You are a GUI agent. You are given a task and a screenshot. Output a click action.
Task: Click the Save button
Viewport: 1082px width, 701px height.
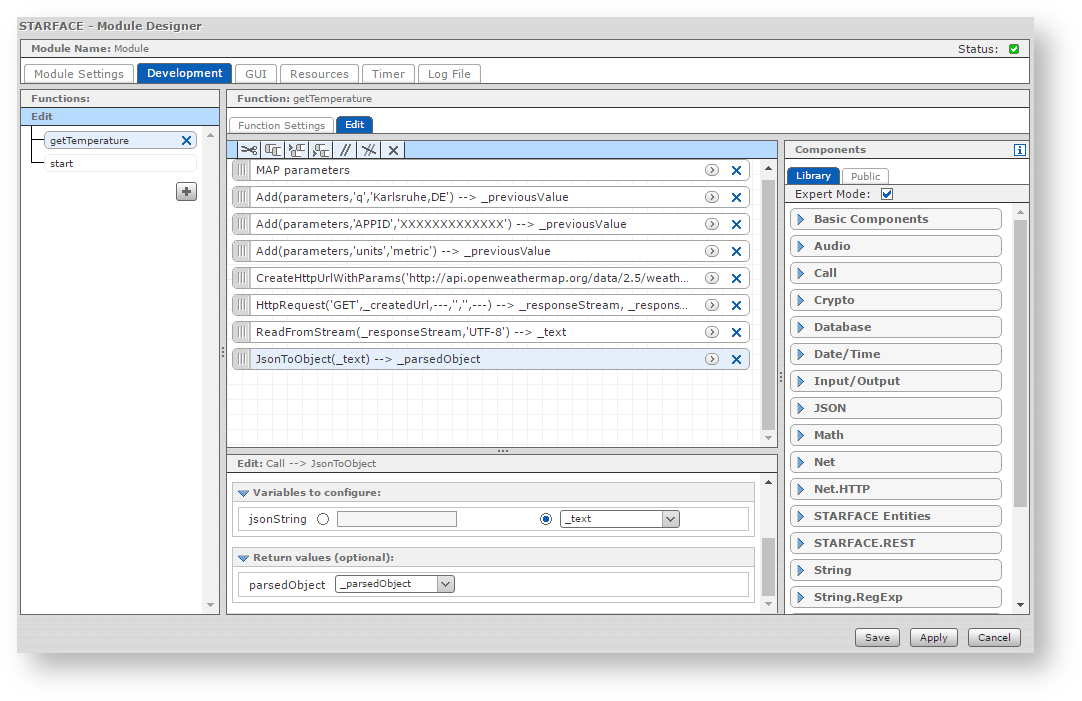(877, 638)
